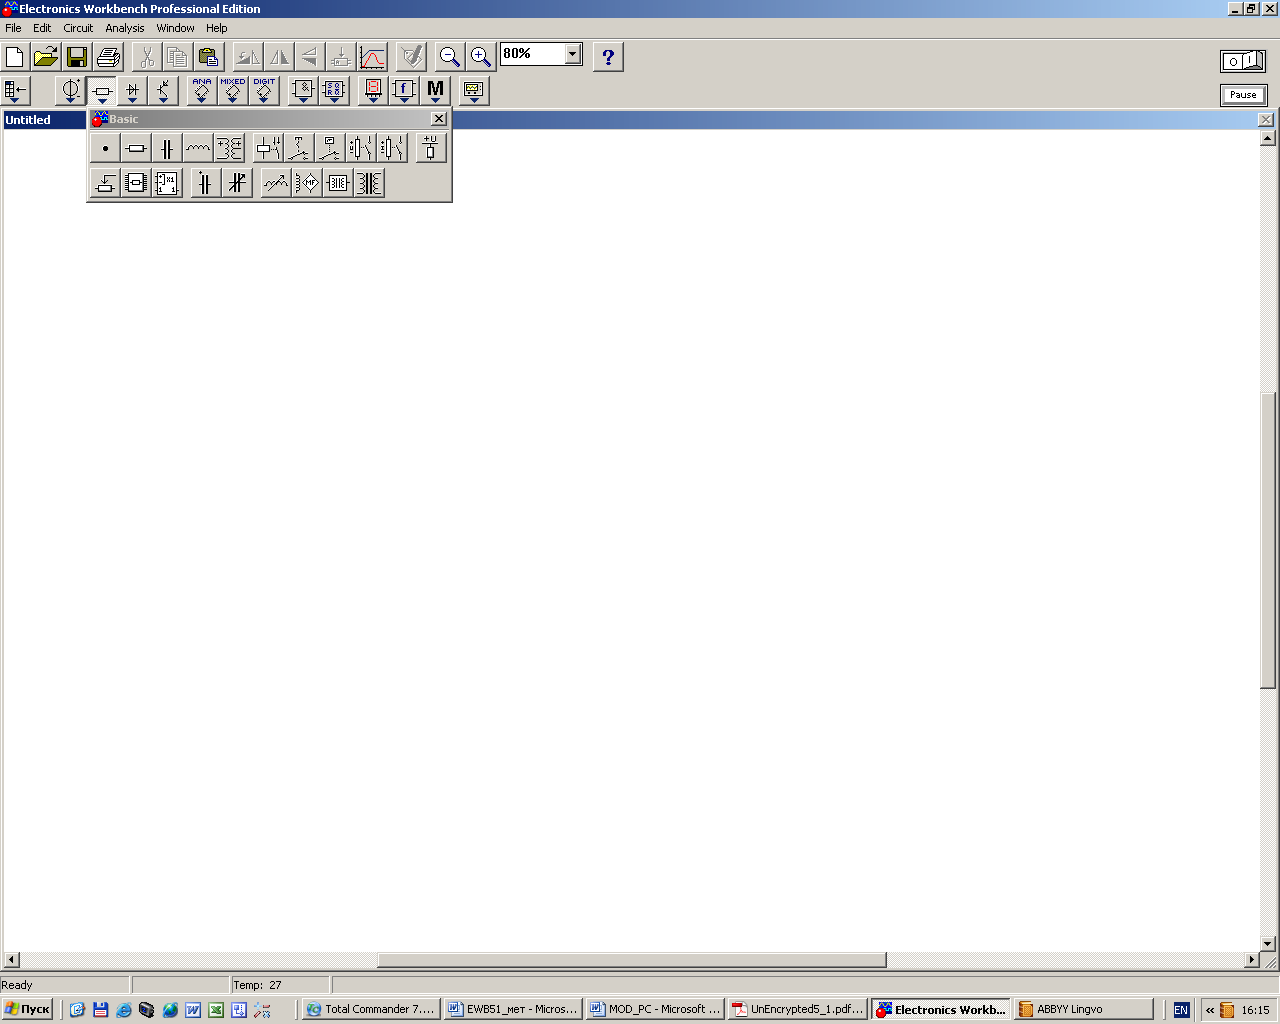The height and width of the screenshot is (1024, 1280).
Task: Click the EN language indicator
Action: pyautogui.click(x=1181, y=1010)
